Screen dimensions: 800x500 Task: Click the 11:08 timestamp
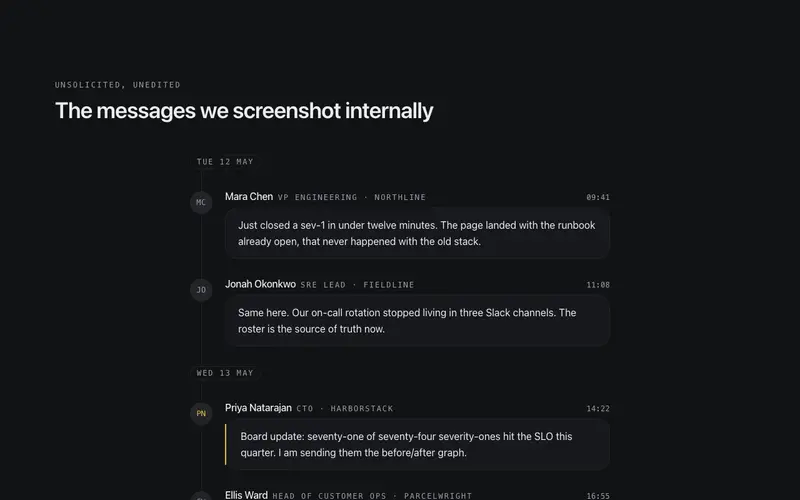click(x=598, y=285)
